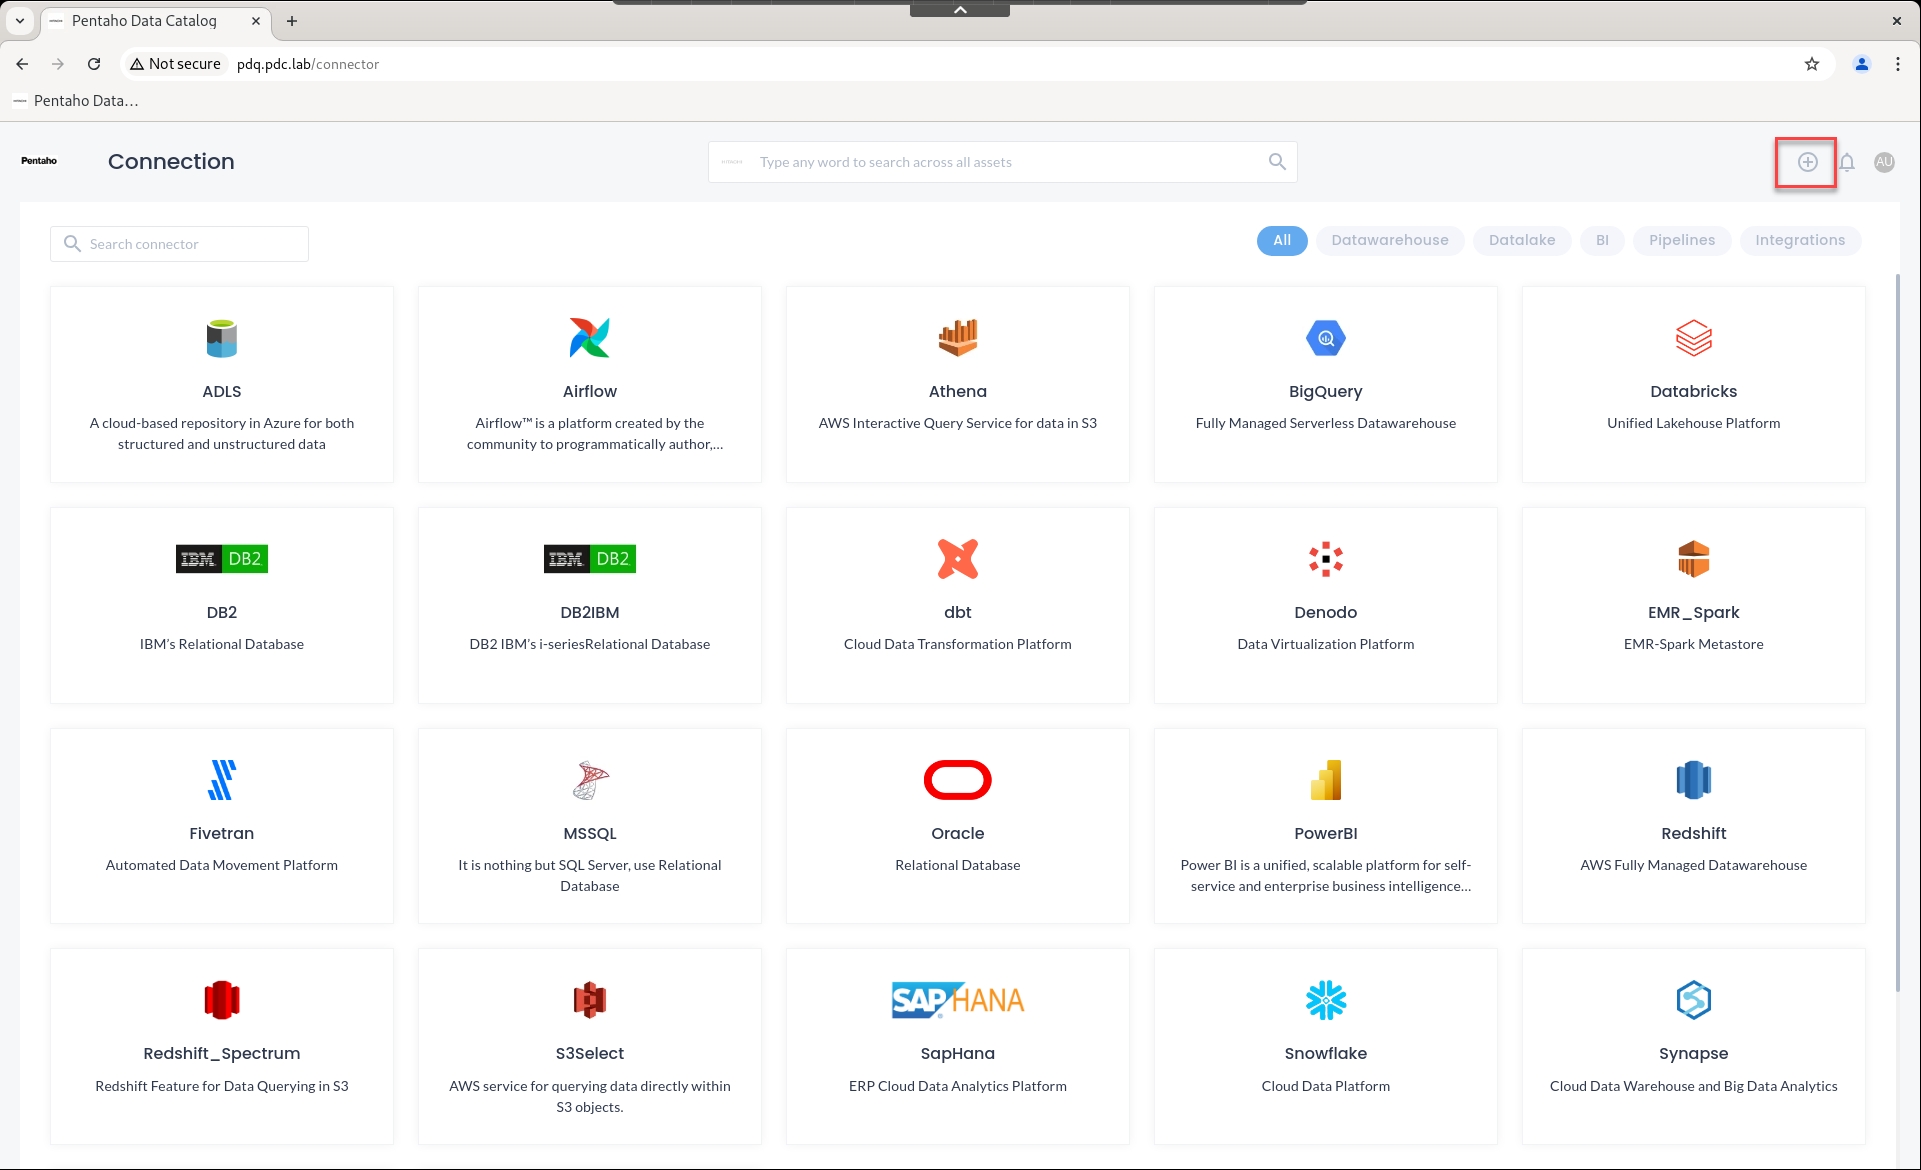Click the global search magnifier icon
The width and height of the screenshot is (1921, 1170).
click(x=1277, y=162)
